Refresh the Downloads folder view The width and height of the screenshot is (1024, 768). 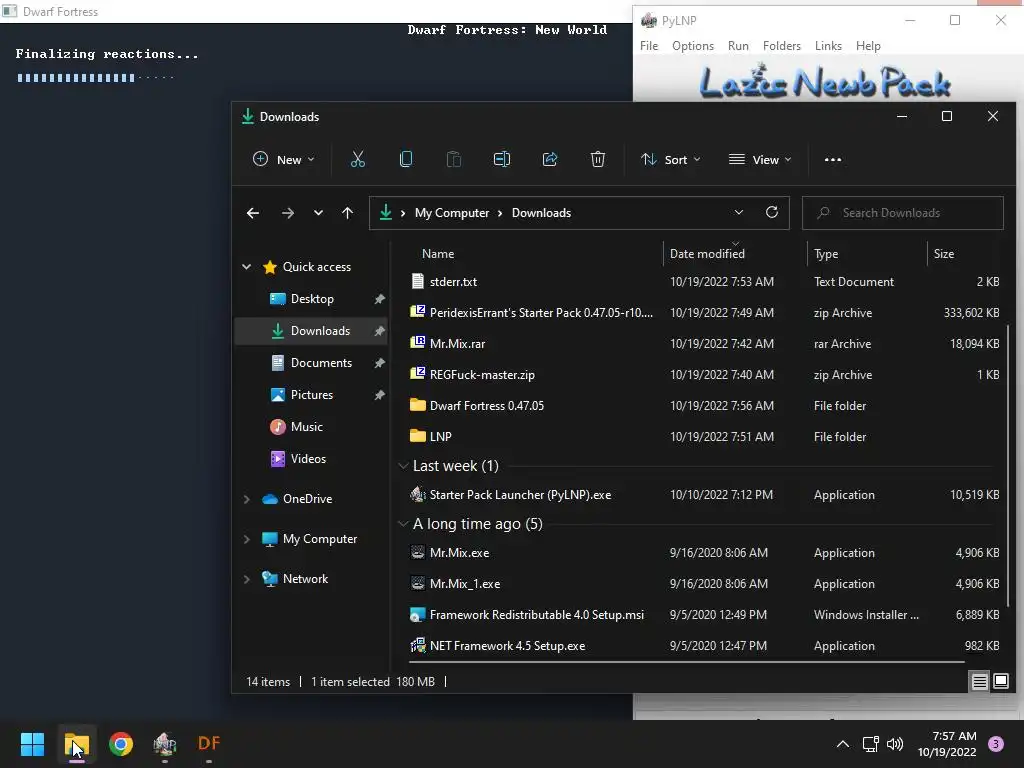tap(772, 212)
